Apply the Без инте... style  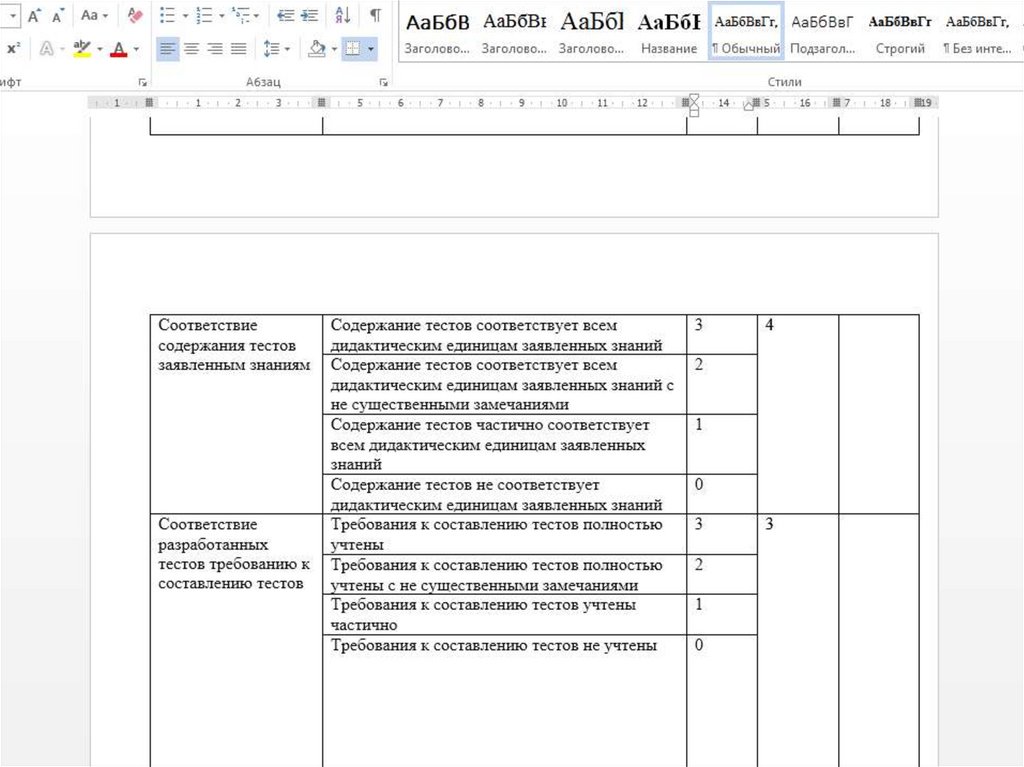click(977, 33)
